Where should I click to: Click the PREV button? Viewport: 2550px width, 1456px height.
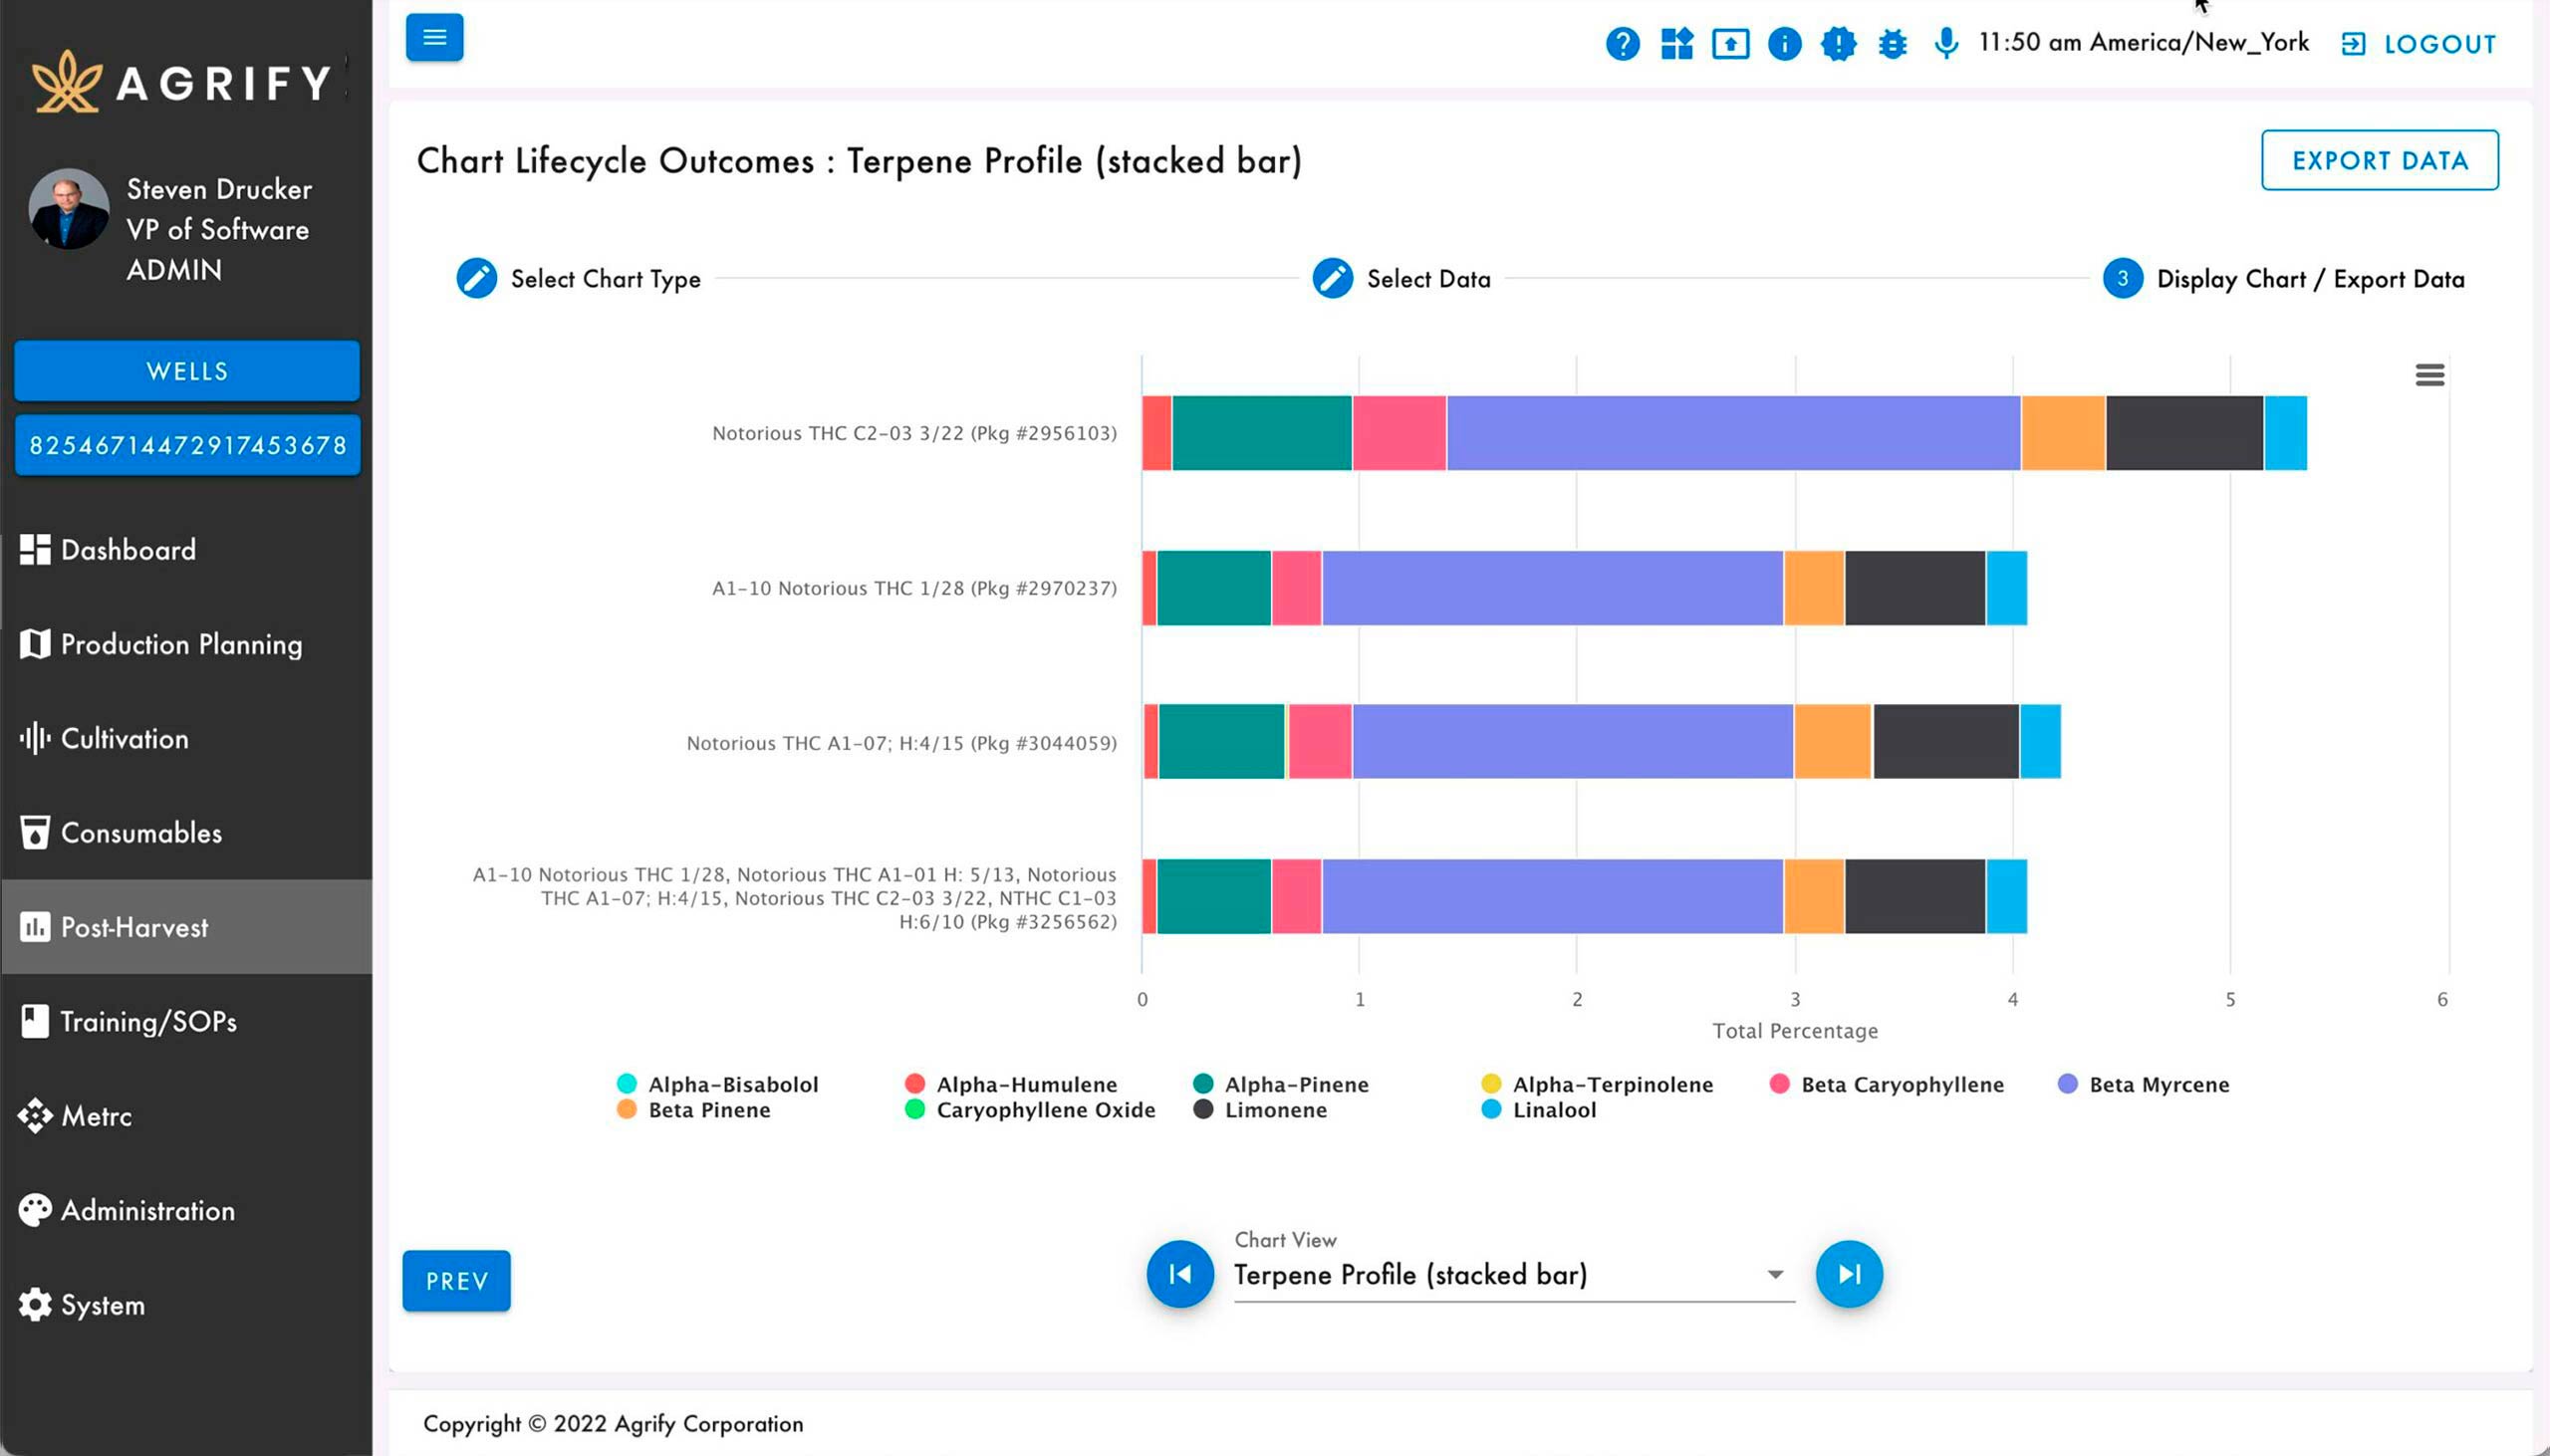(456, 1280)
